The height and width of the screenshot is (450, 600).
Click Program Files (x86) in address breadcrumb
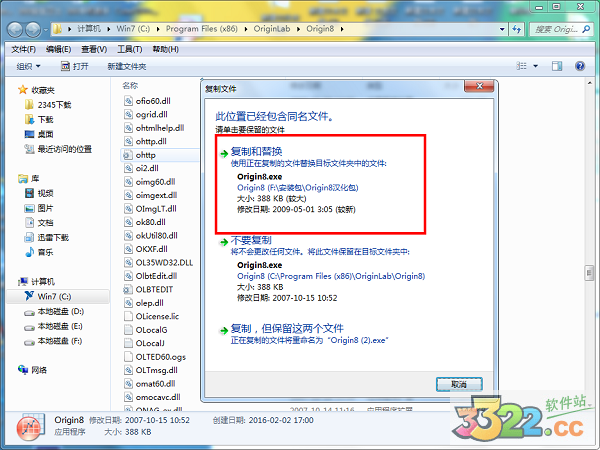201,29
